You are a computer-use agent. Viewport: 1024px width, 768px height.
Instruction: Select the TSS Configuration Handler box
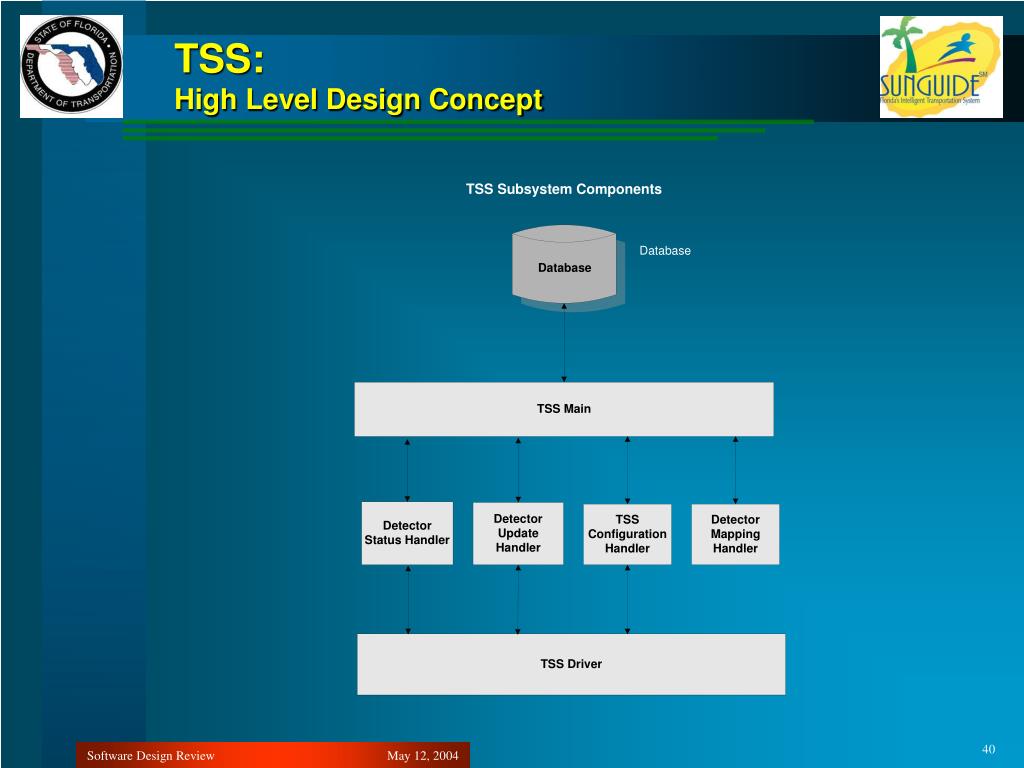coord(627,534)
